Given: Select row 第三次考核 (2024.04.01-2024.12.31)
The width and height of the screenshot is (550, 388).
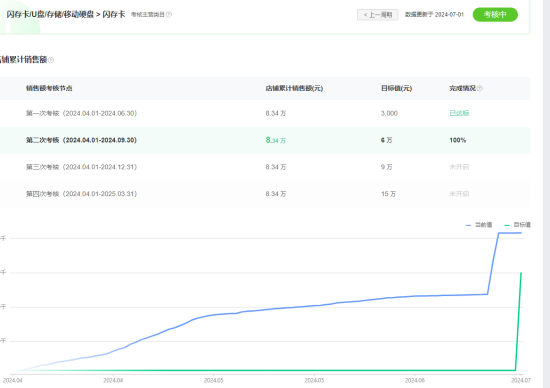Looking at the screenshot, I should pos(265,167).
